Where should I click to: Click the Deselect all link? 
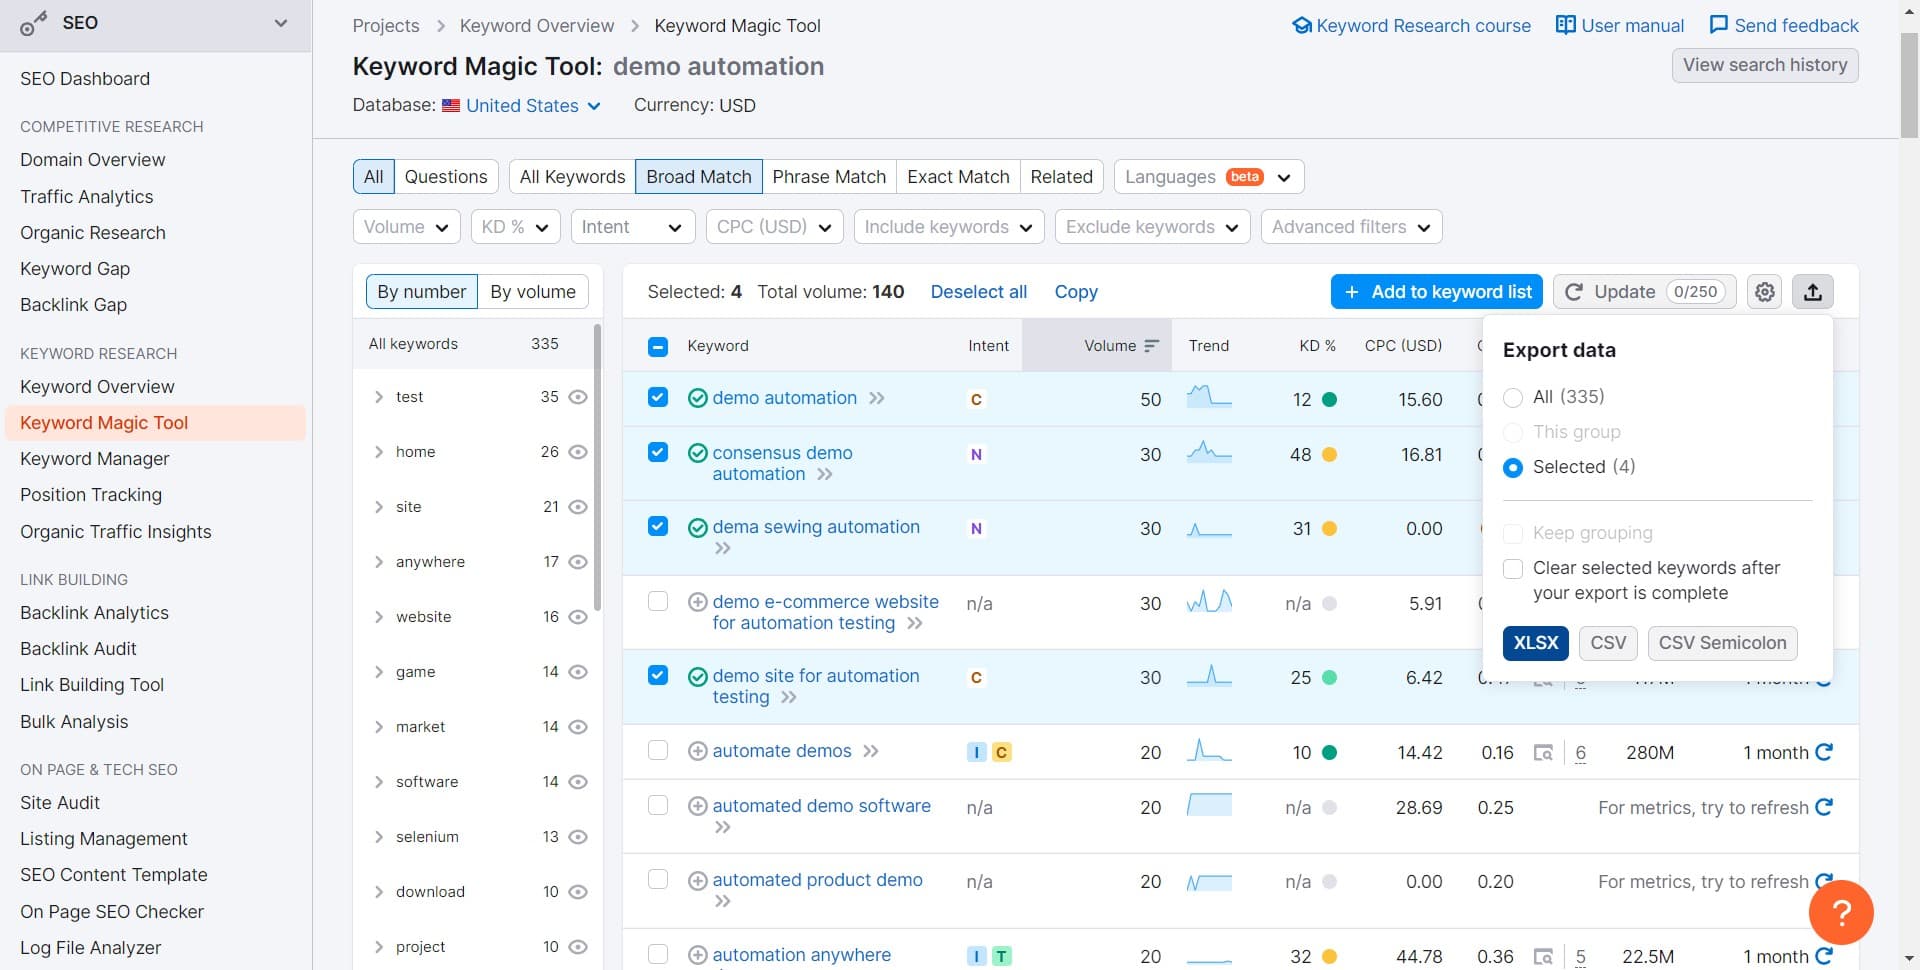(x=978, y=292)
